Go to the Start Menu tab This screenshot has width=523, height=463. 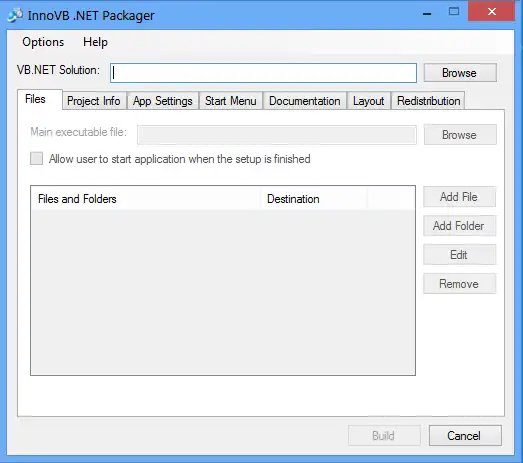pos(231,101)
